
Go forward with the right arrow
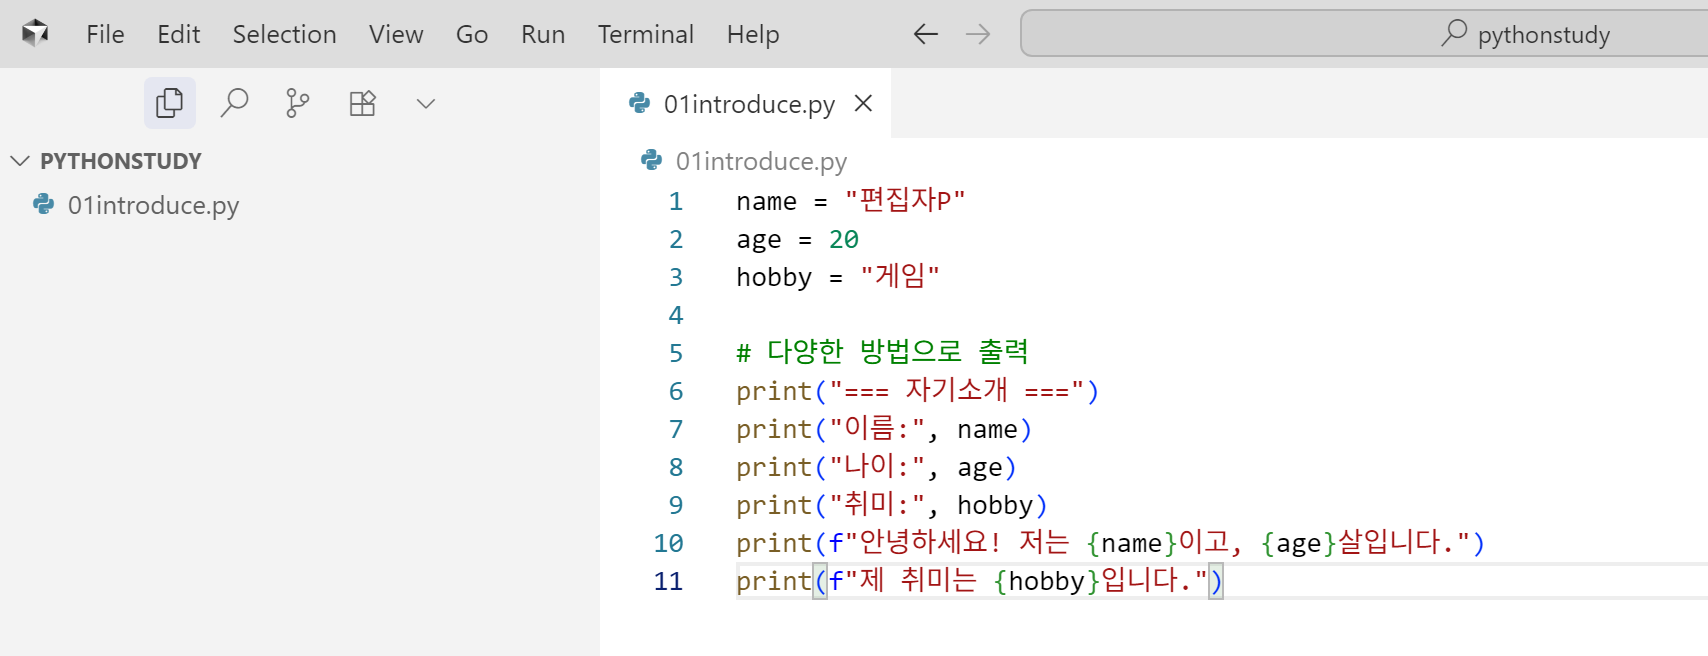(x=978, y=34)
